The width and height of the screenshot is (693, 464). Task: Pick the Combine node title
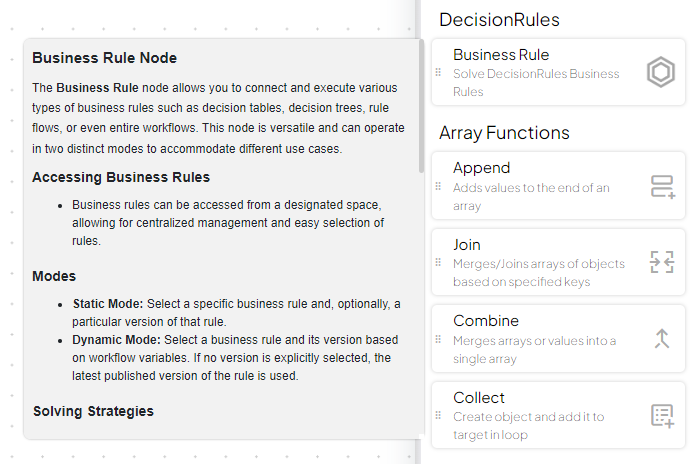[x=486, y=321]
